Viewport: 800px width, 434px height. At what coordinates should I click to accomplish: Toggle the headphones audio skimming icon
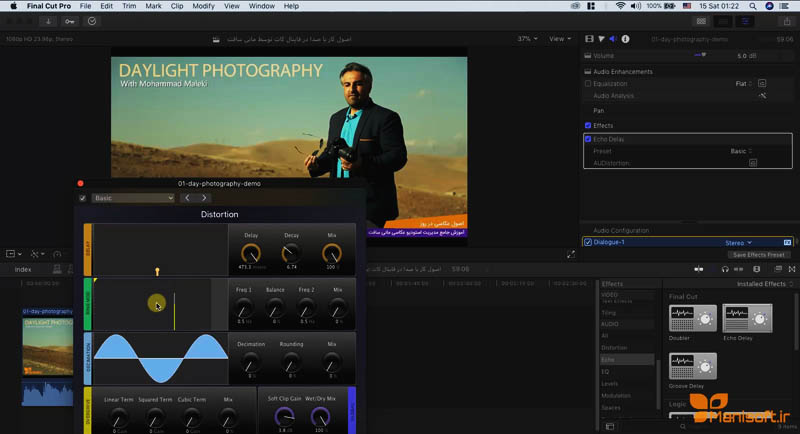click(x=725, y=269)
